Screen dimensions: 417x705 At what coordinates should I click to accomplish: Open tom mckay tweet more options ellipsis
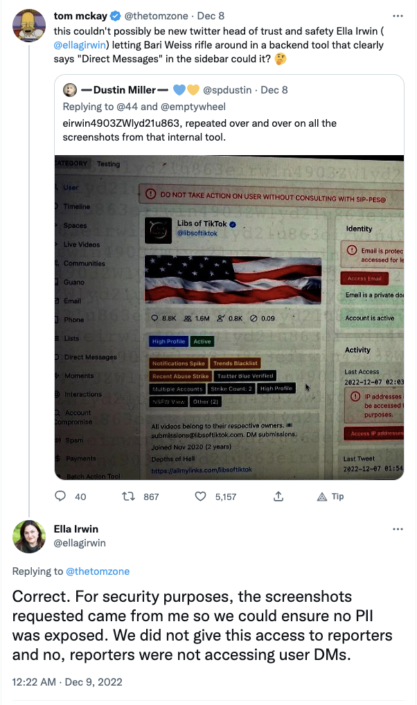[398, 16]
